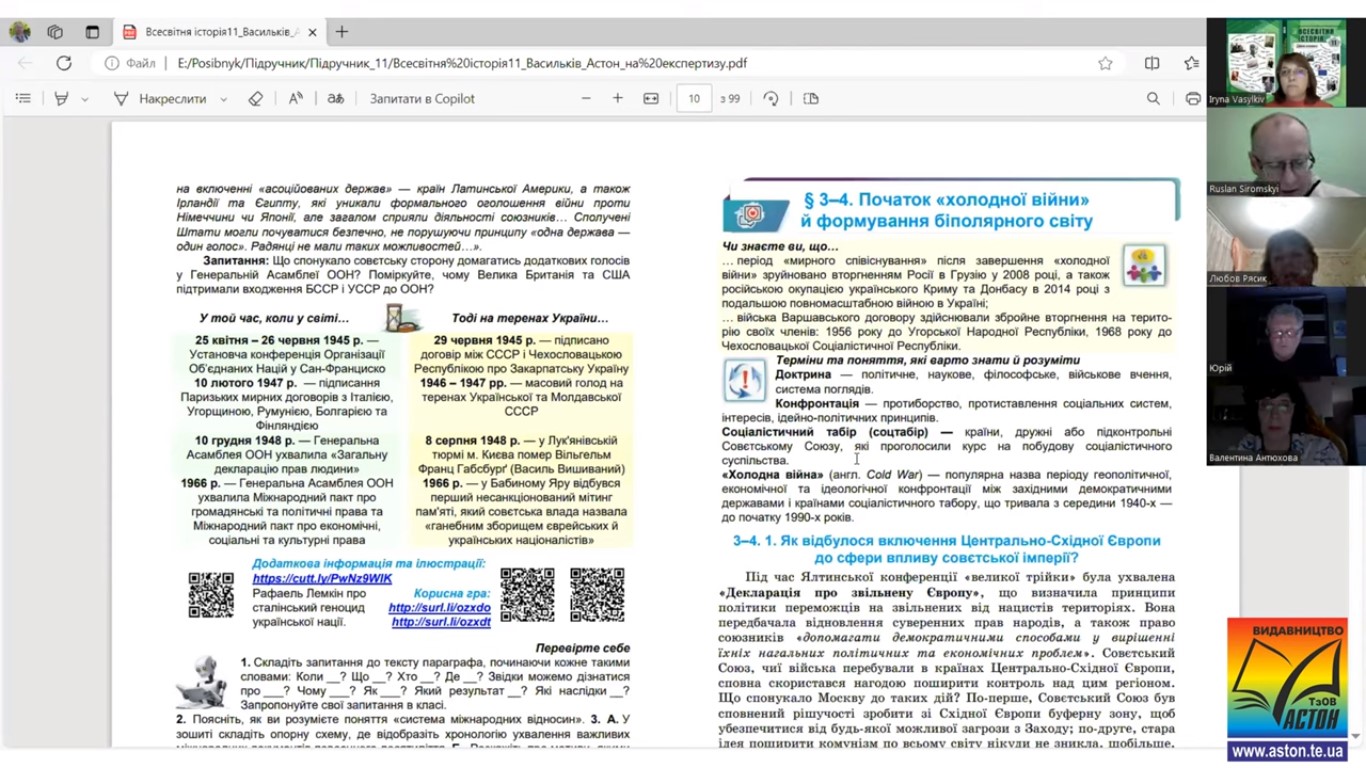Zoom in the PDF
The image size is (1366, 768).
[x=618, y=99]
